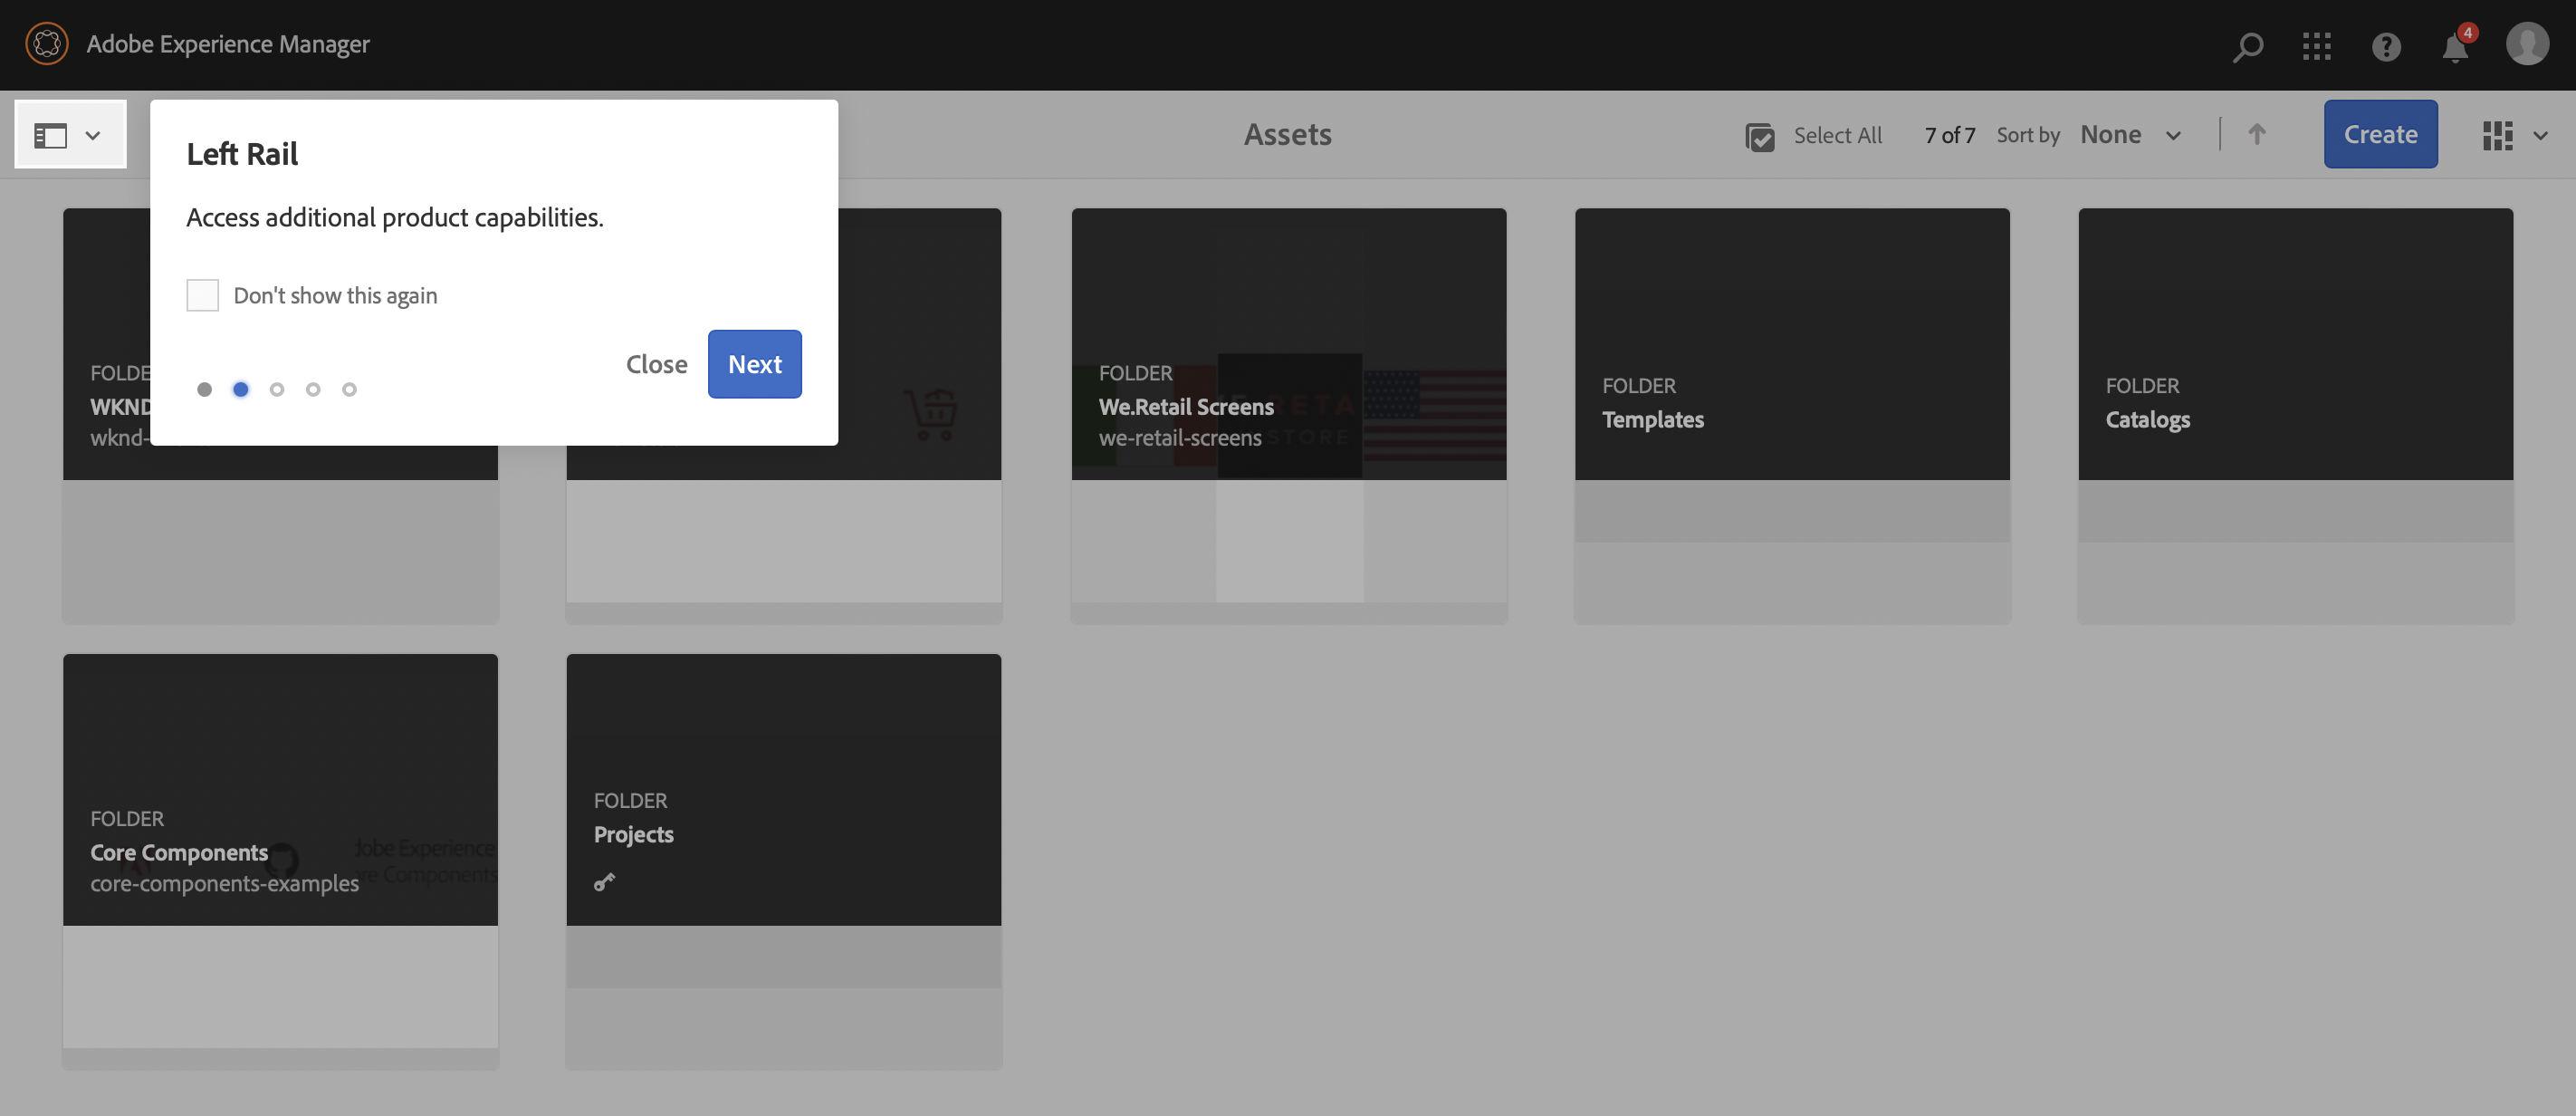2576x1116 pixels.
Task: Toggle the Select All checkbox icon
Action: [x=1759, y=136]
